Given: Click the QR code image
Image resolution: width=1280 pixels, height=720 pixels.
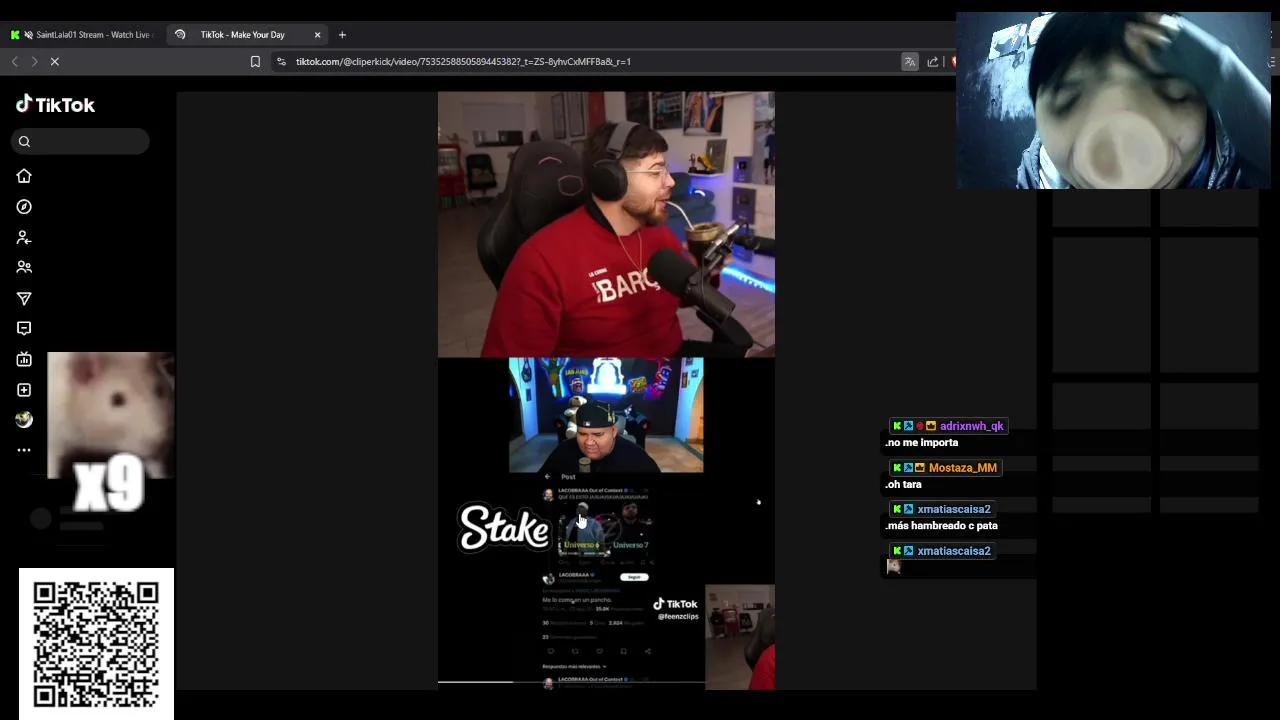Looking at the screenshot, I should pos(96,644).
